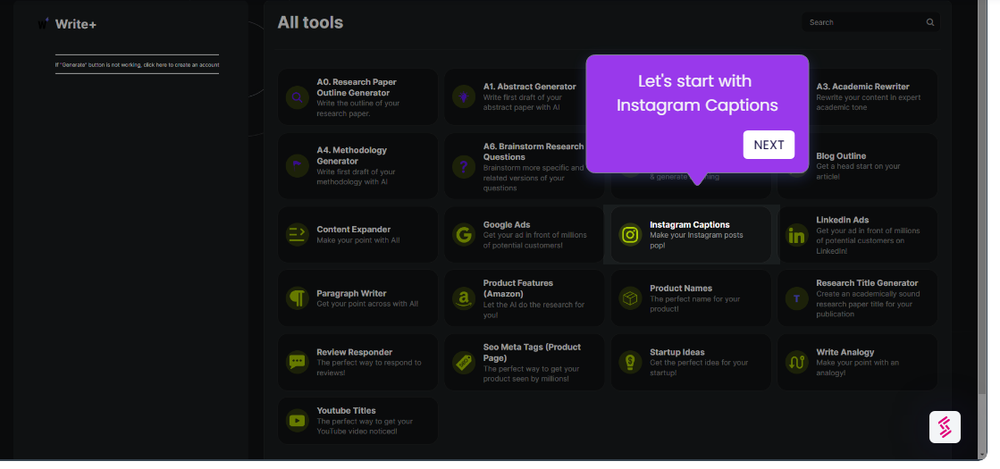This screenshot has width=1000, height=469.
Task: Click the Amazon icon on Product Features
Action: click(x=464, y=298)
